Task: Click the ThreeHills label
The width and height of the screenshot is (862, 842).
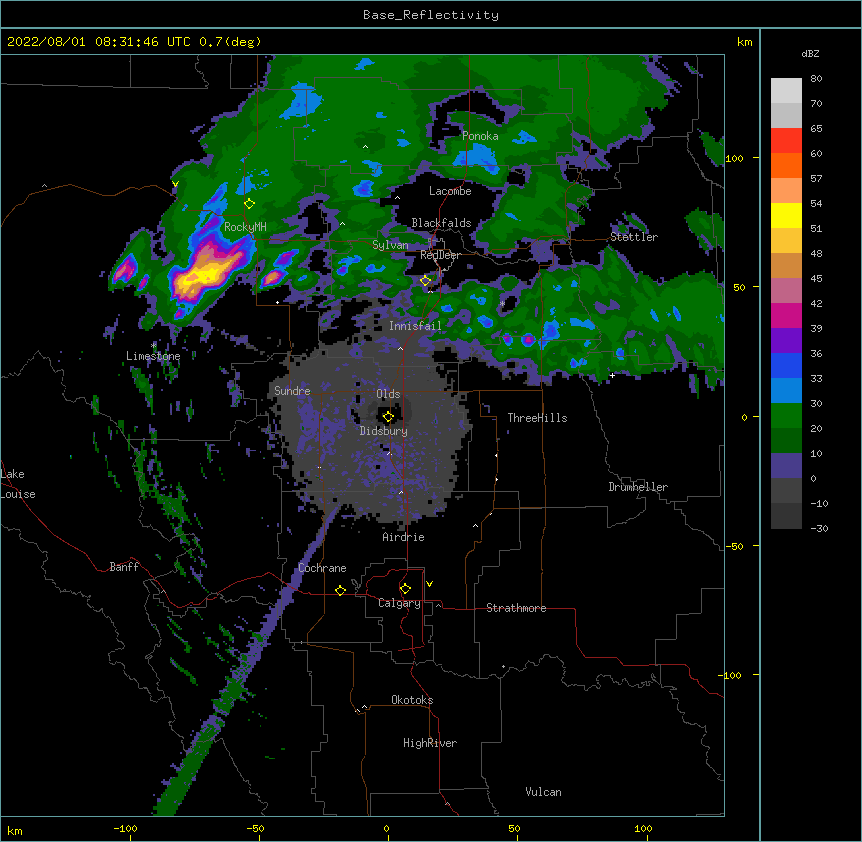Action: tap(537, 418)
